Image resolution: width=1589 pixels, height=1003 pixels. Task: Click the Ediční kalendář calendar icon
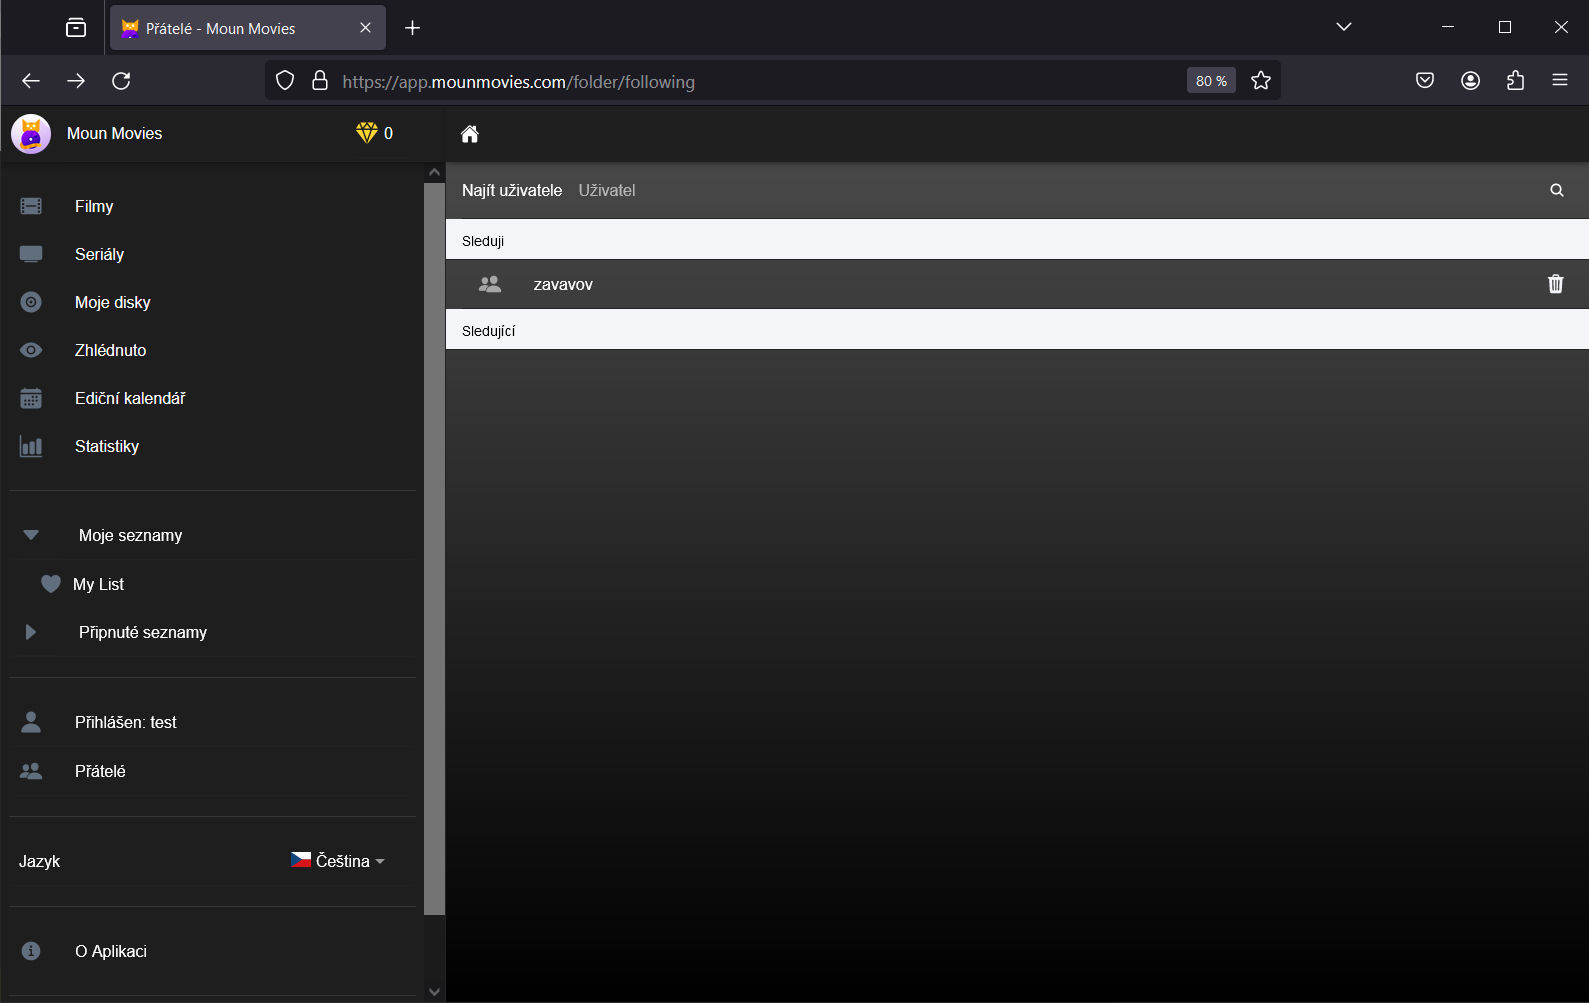pyautogui.click(x=31, y=398)
